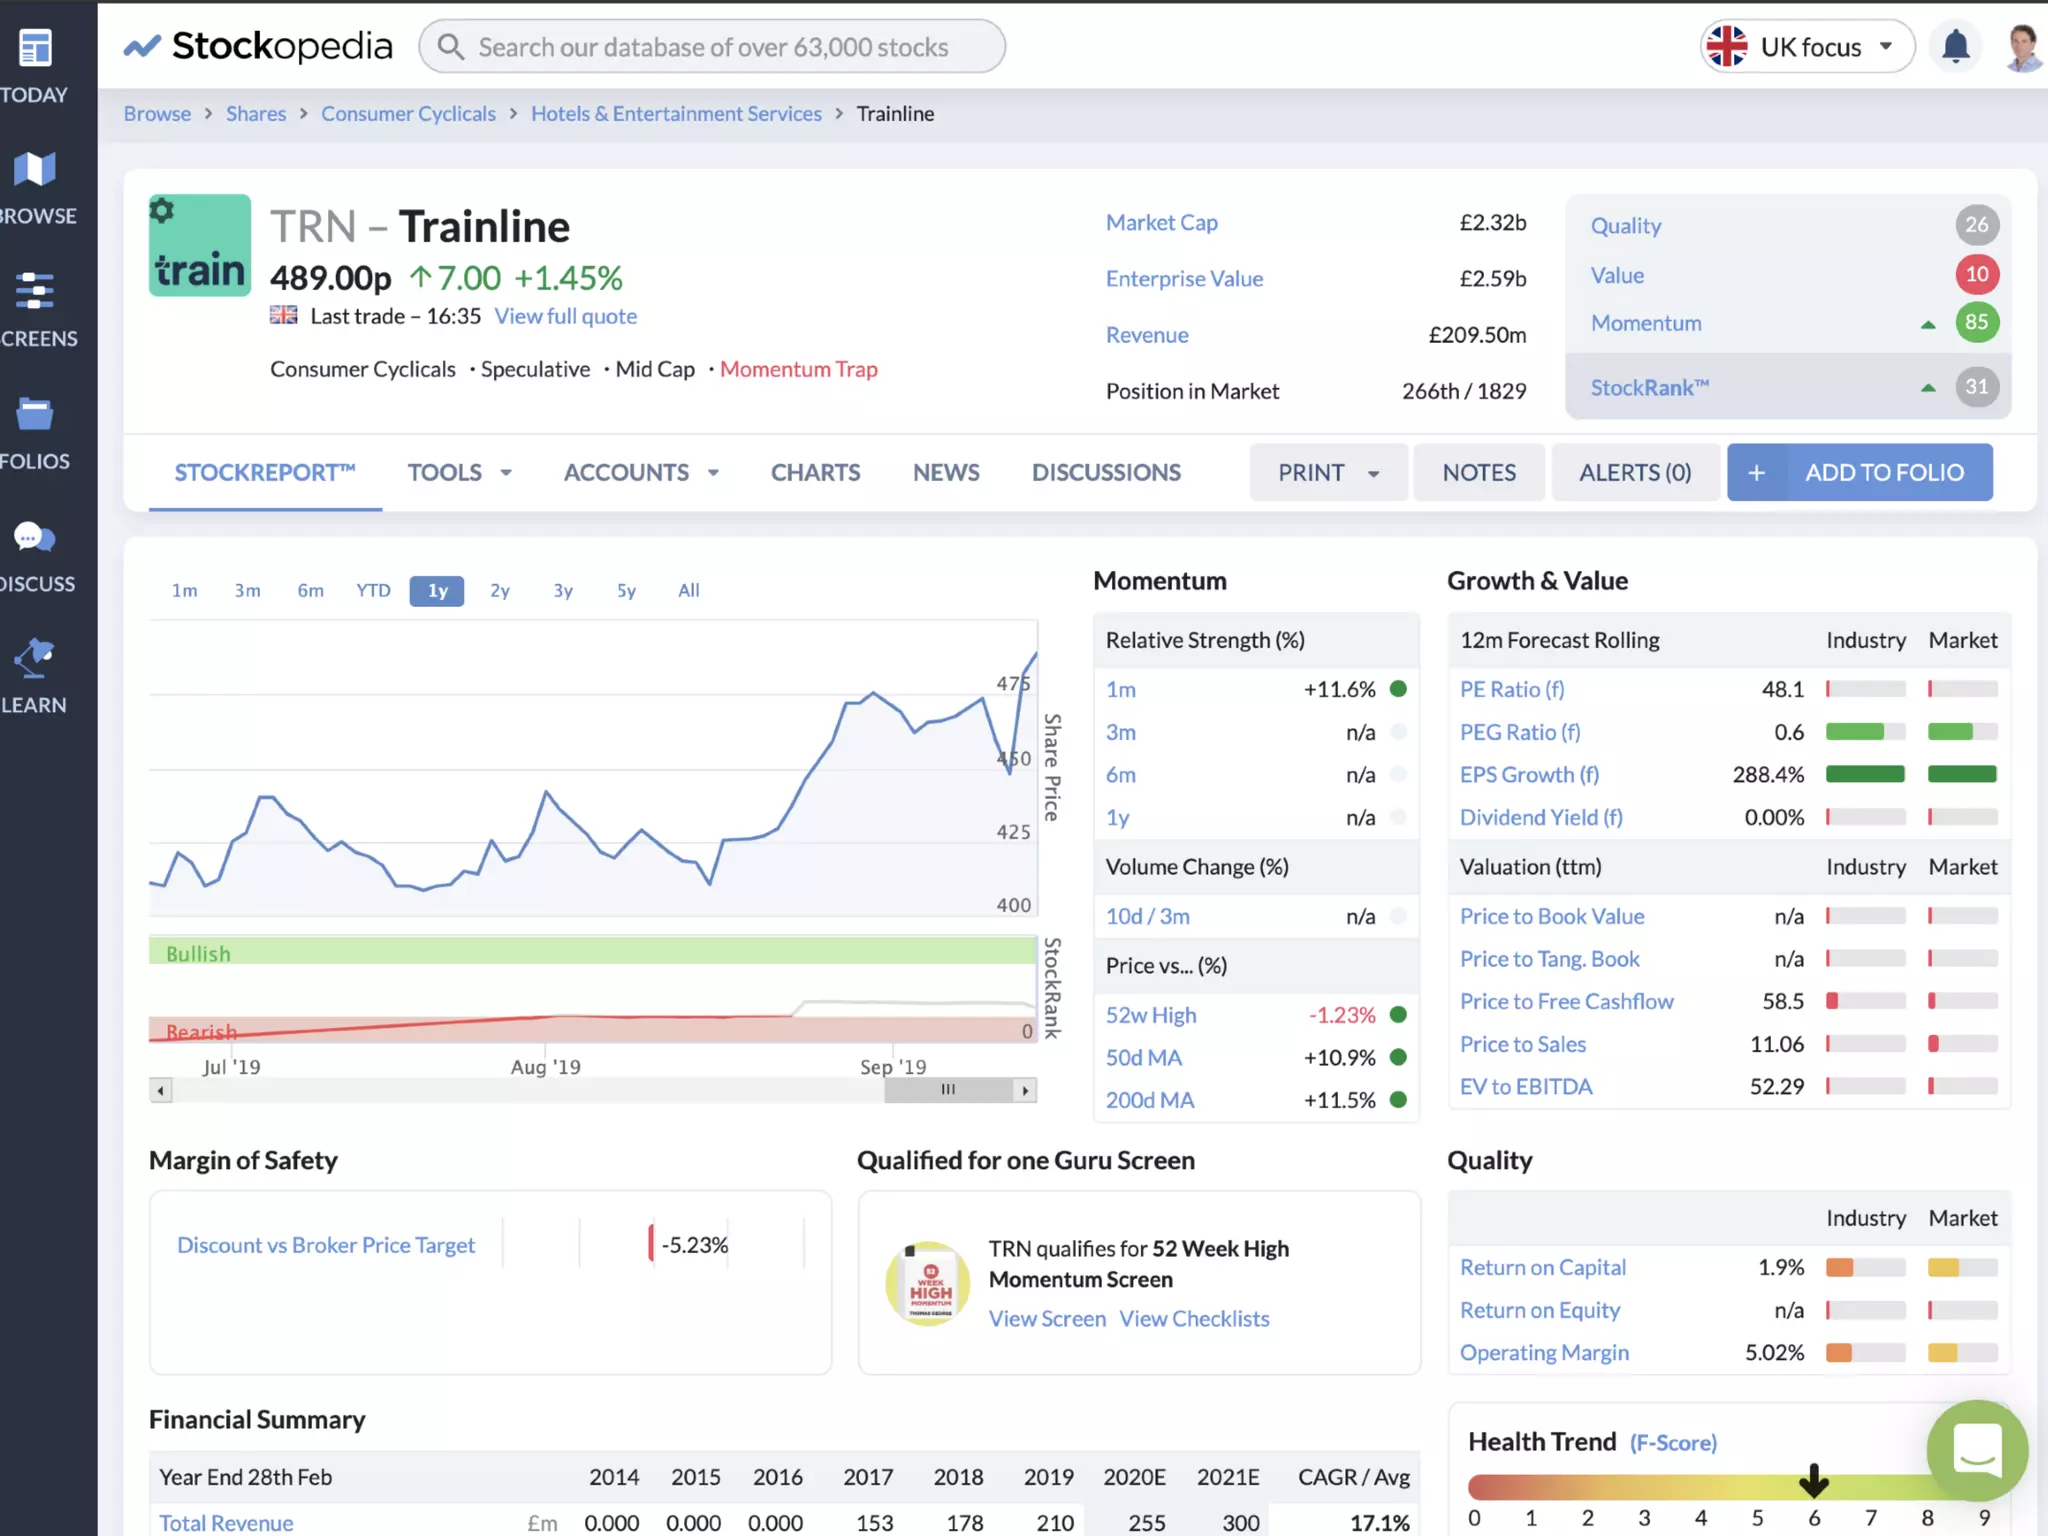Open the Discuss chat bubbles icon
This screenshot has width=2048, height=1536.
click(35, 537)
